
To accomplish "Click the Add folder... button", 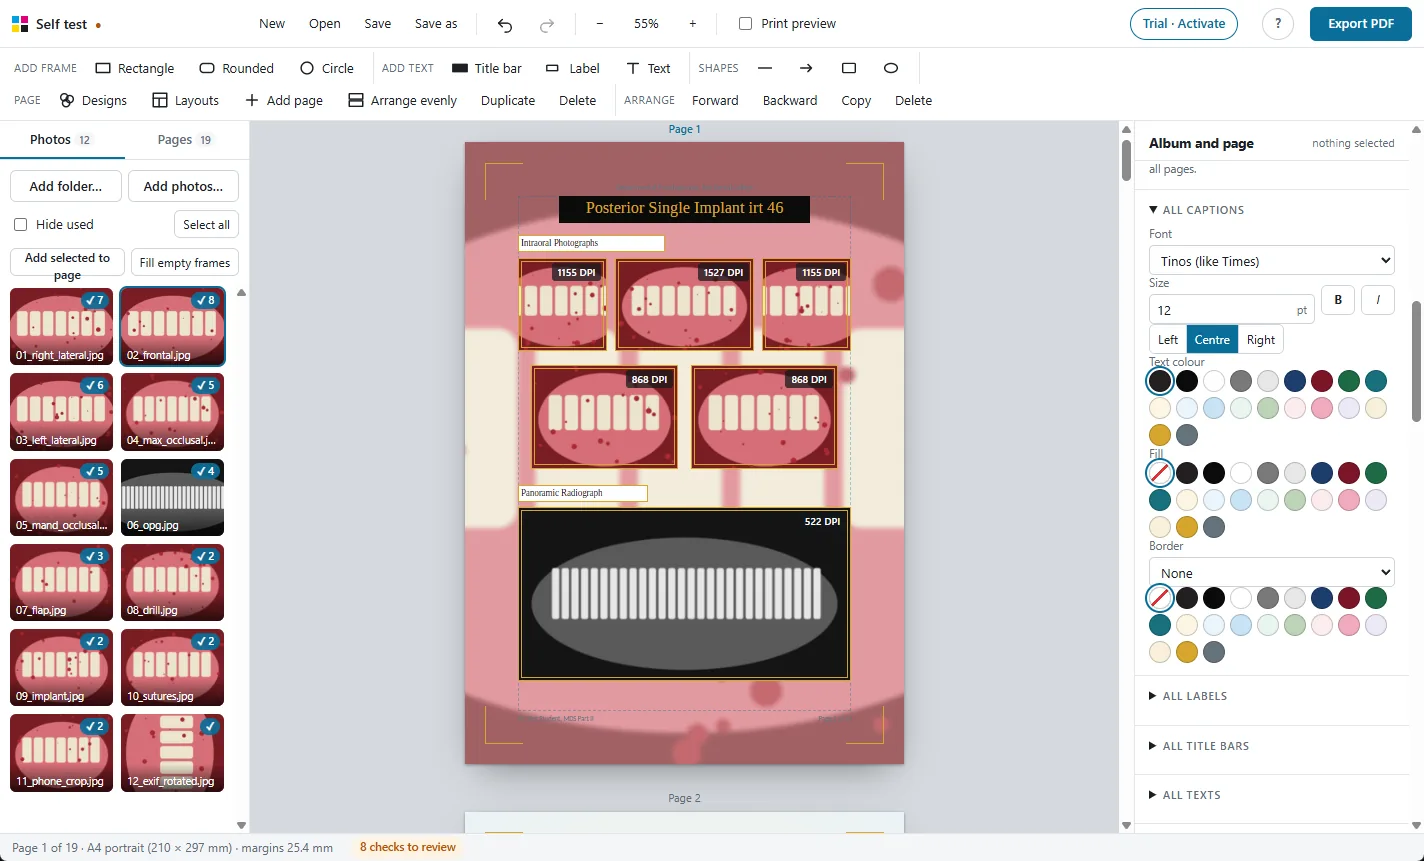I will click(66, 186).
